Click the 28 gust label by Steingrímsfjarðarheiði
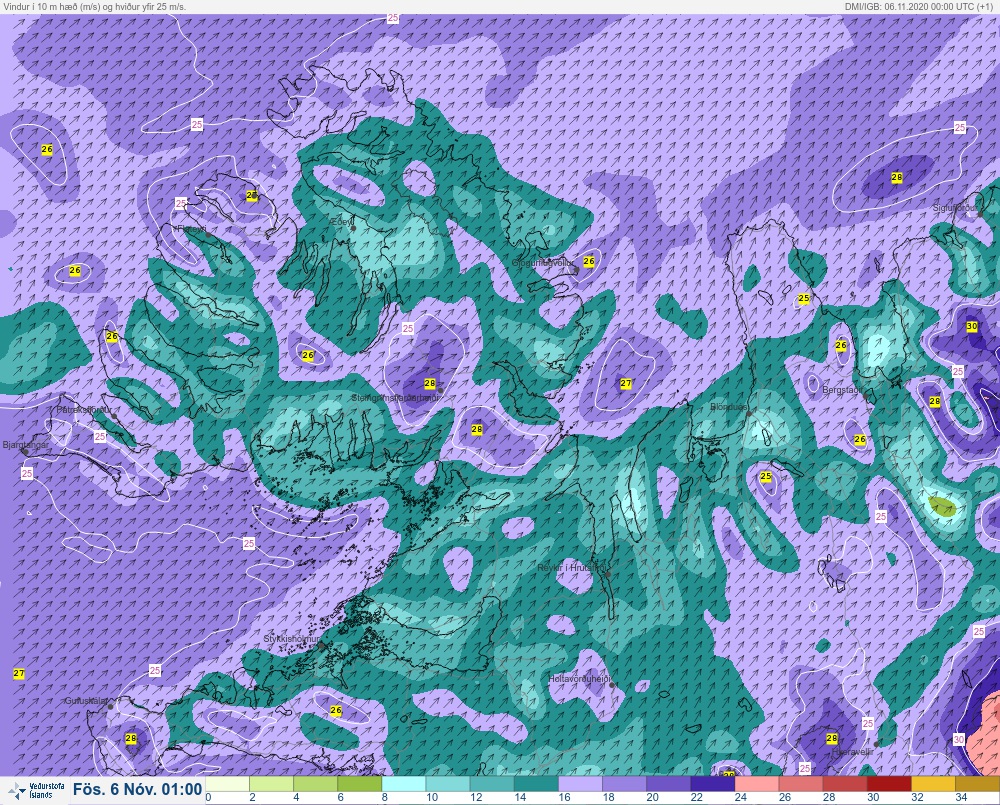Screen dimensions: 1000x805 (x=430, y=383)
